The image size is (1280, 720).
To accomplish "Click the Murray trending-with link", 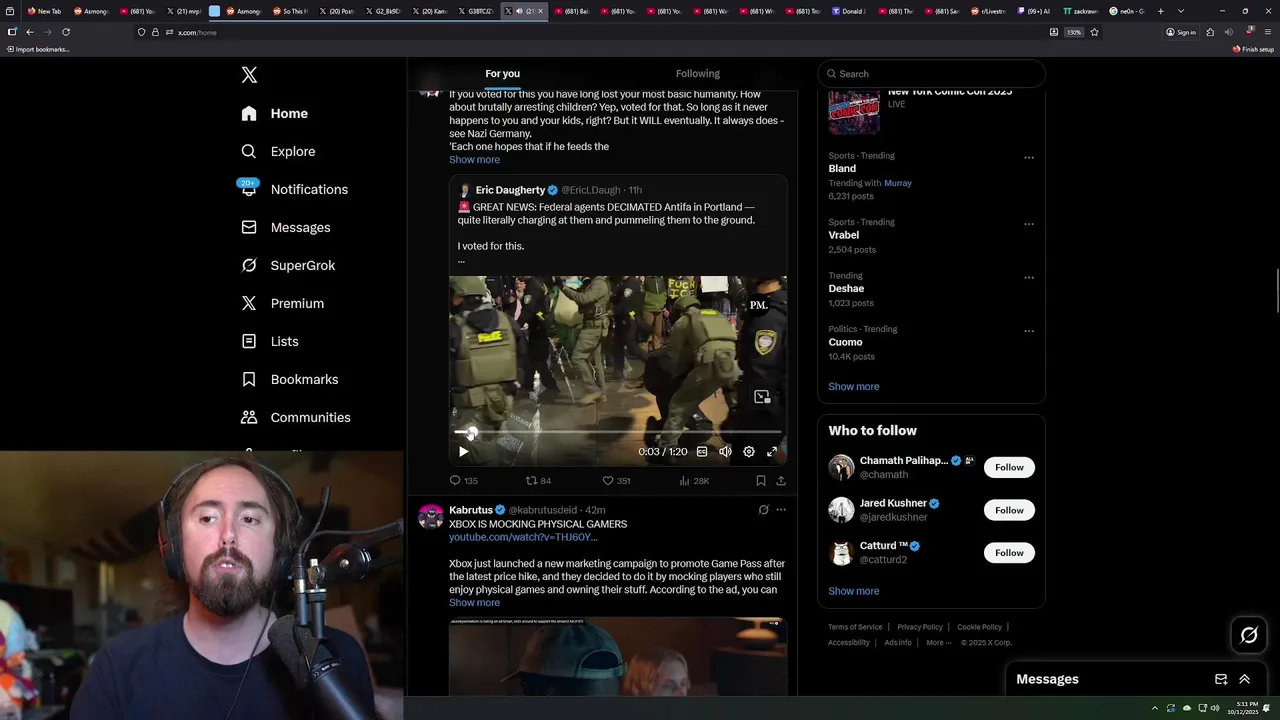I will (898, 183).
